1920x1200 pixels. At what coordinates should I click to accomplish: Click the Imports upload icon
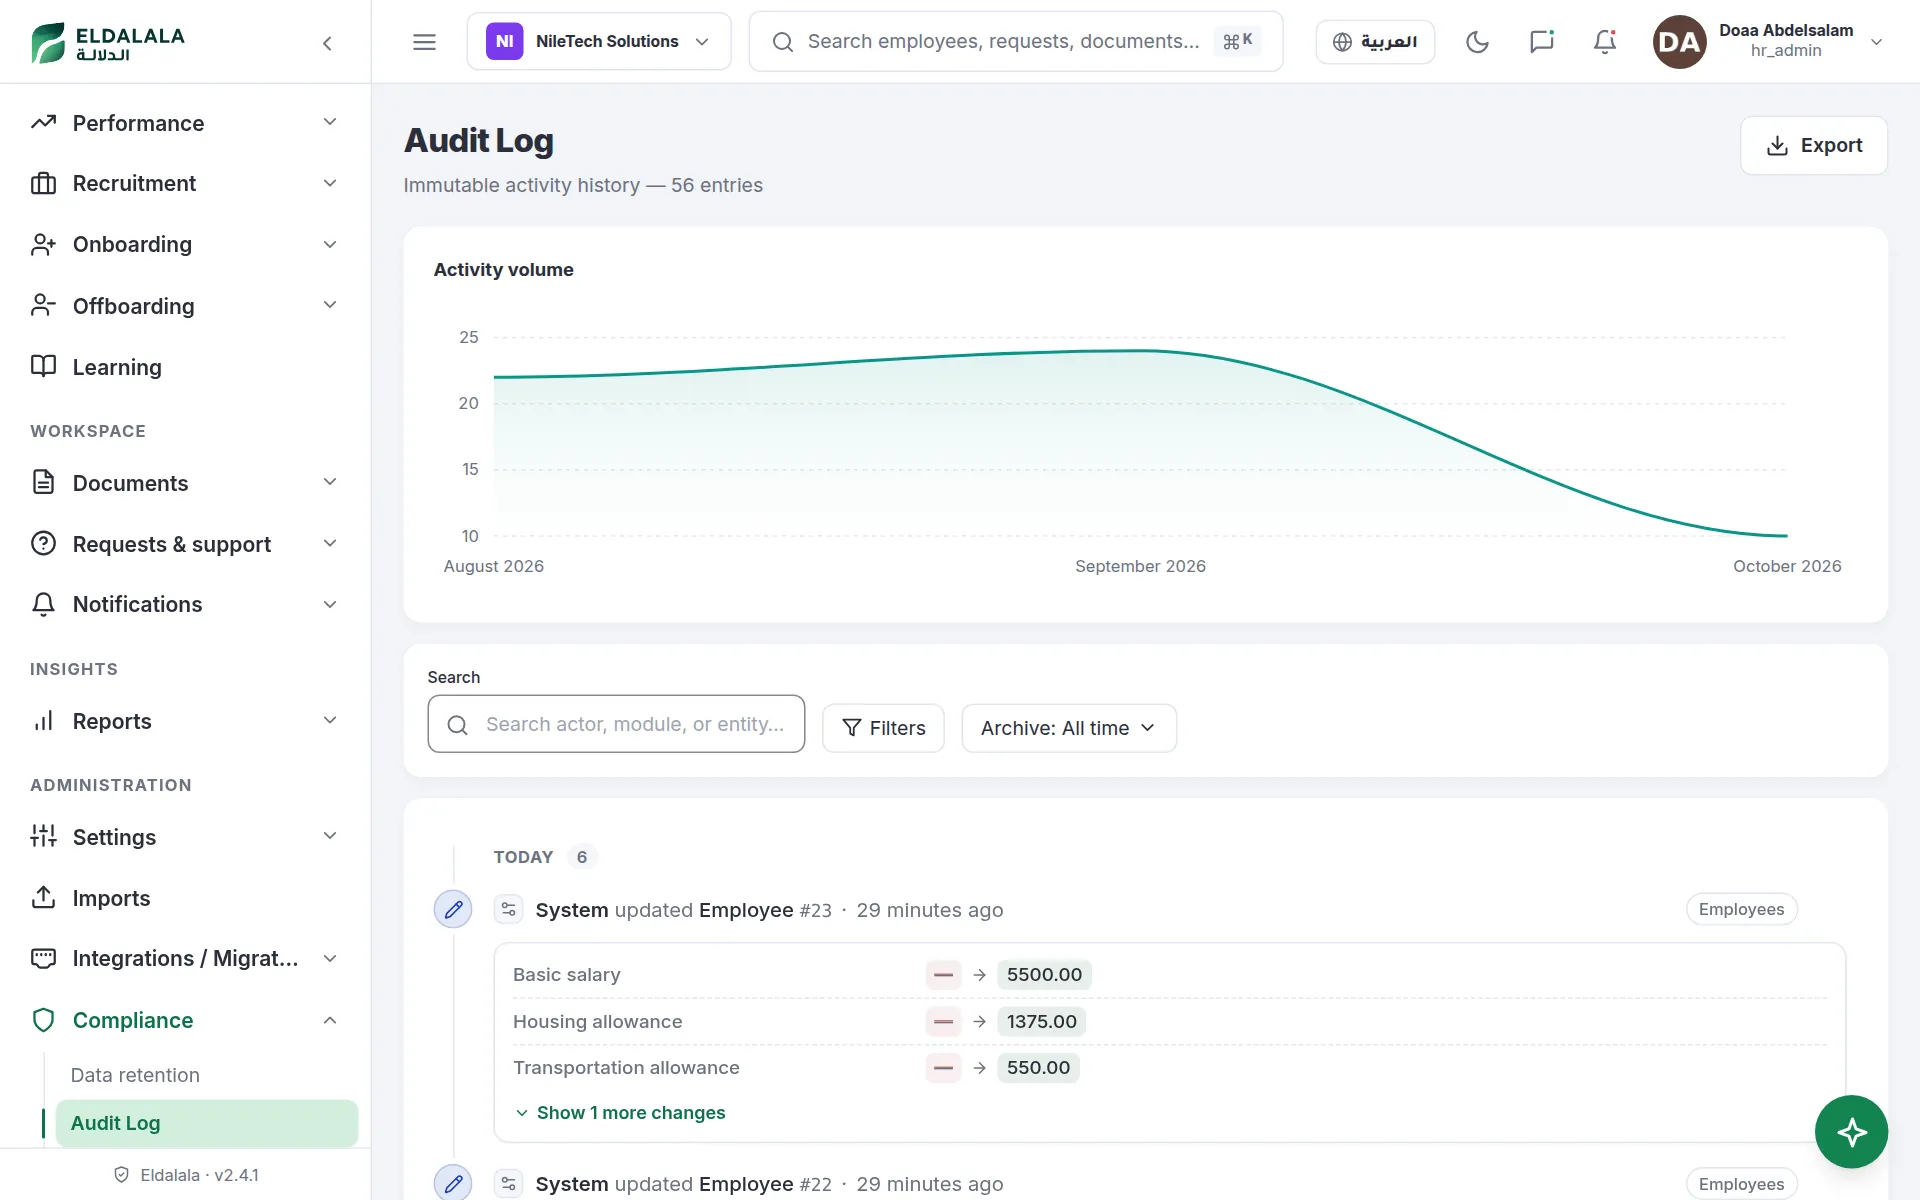pos(43,897)
